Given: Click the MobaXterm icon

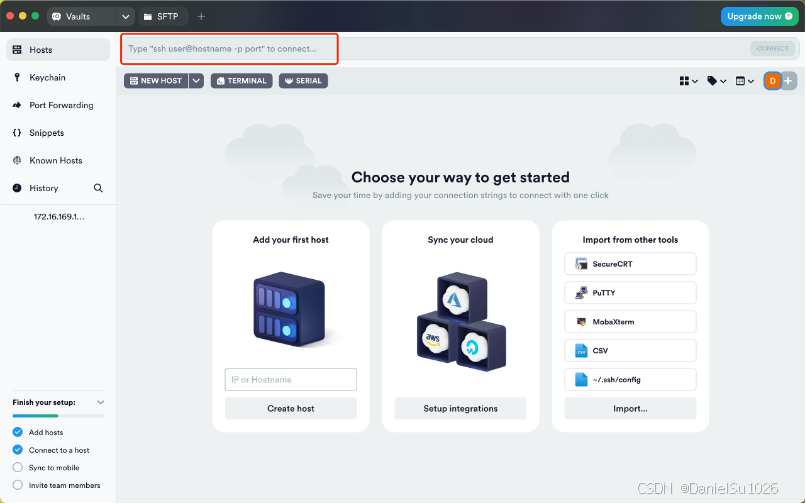Looking at the screenshot, I should (x=581, y=322).
